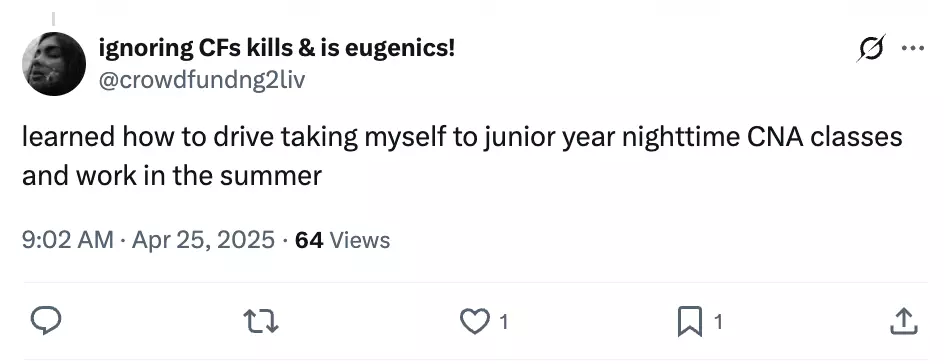The height and width of the screenshot is (364, 944).
Task: Click the like count next to heart
Action: point(504,322)
